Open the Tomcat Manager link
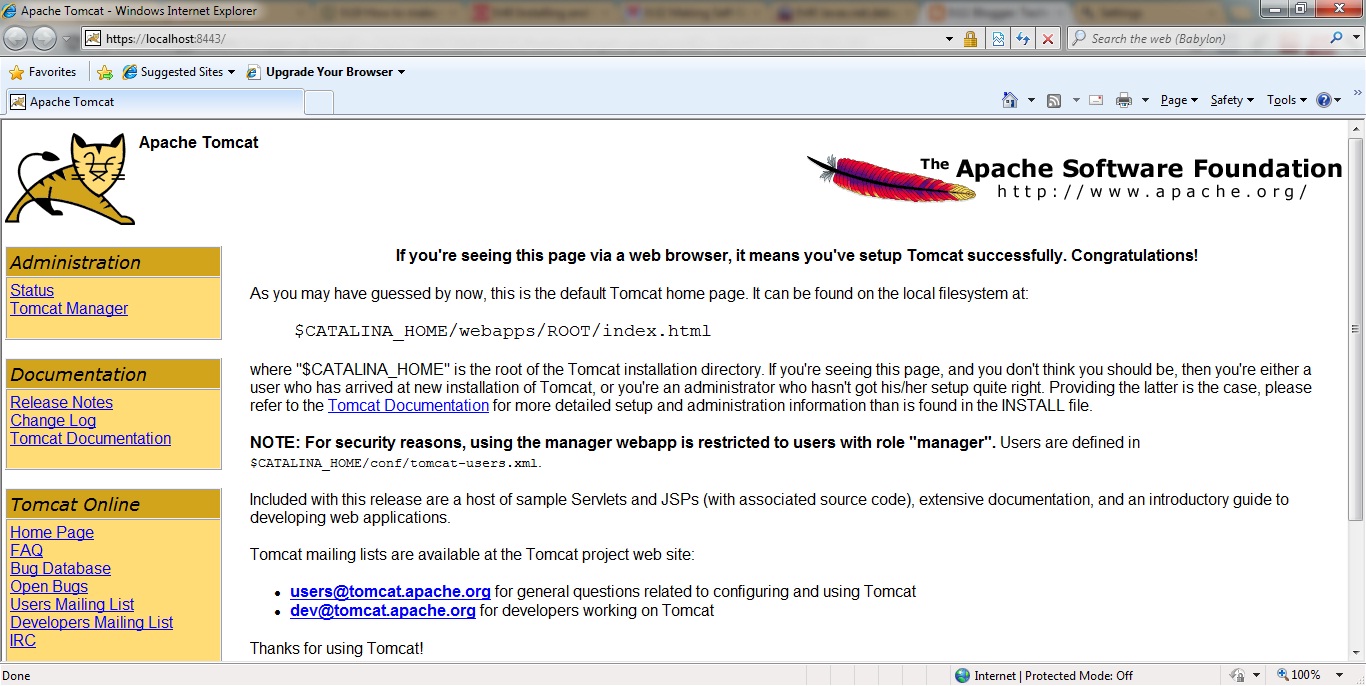The width and height of the screenshot is (1366, 686). click(x=69, y=308)
